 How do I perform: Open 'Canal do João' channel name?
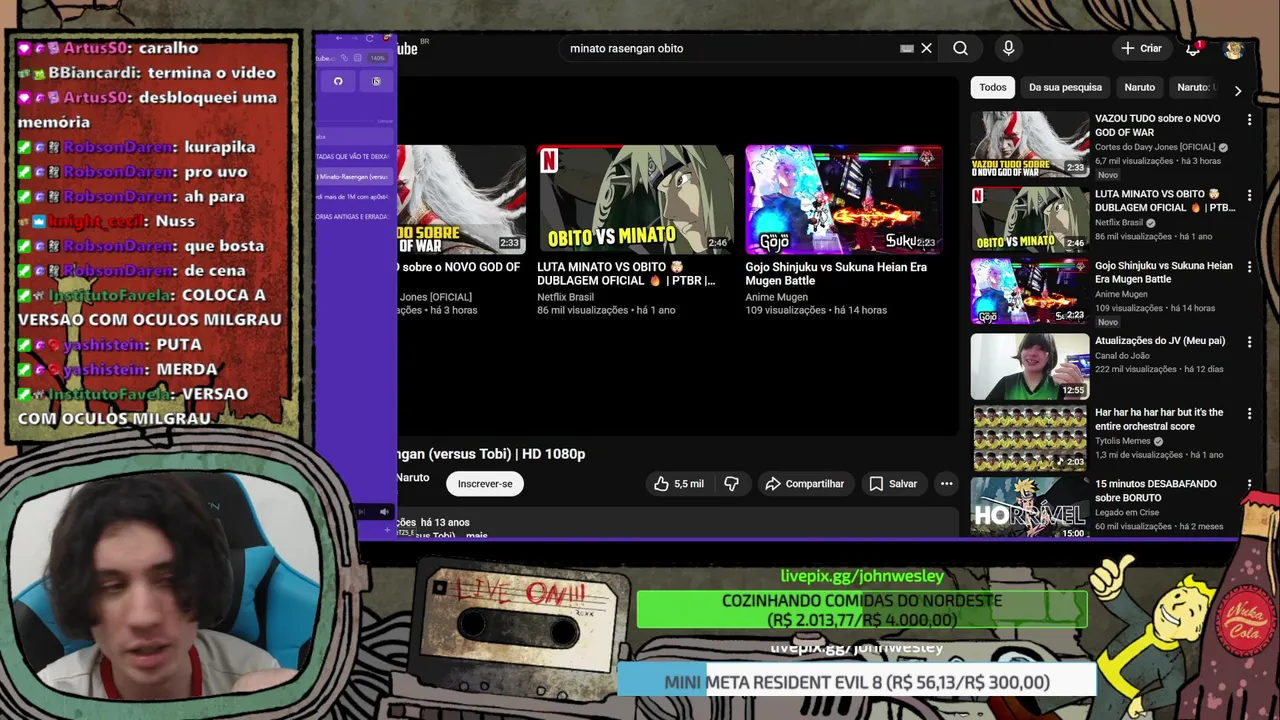tap(1122, 355)
